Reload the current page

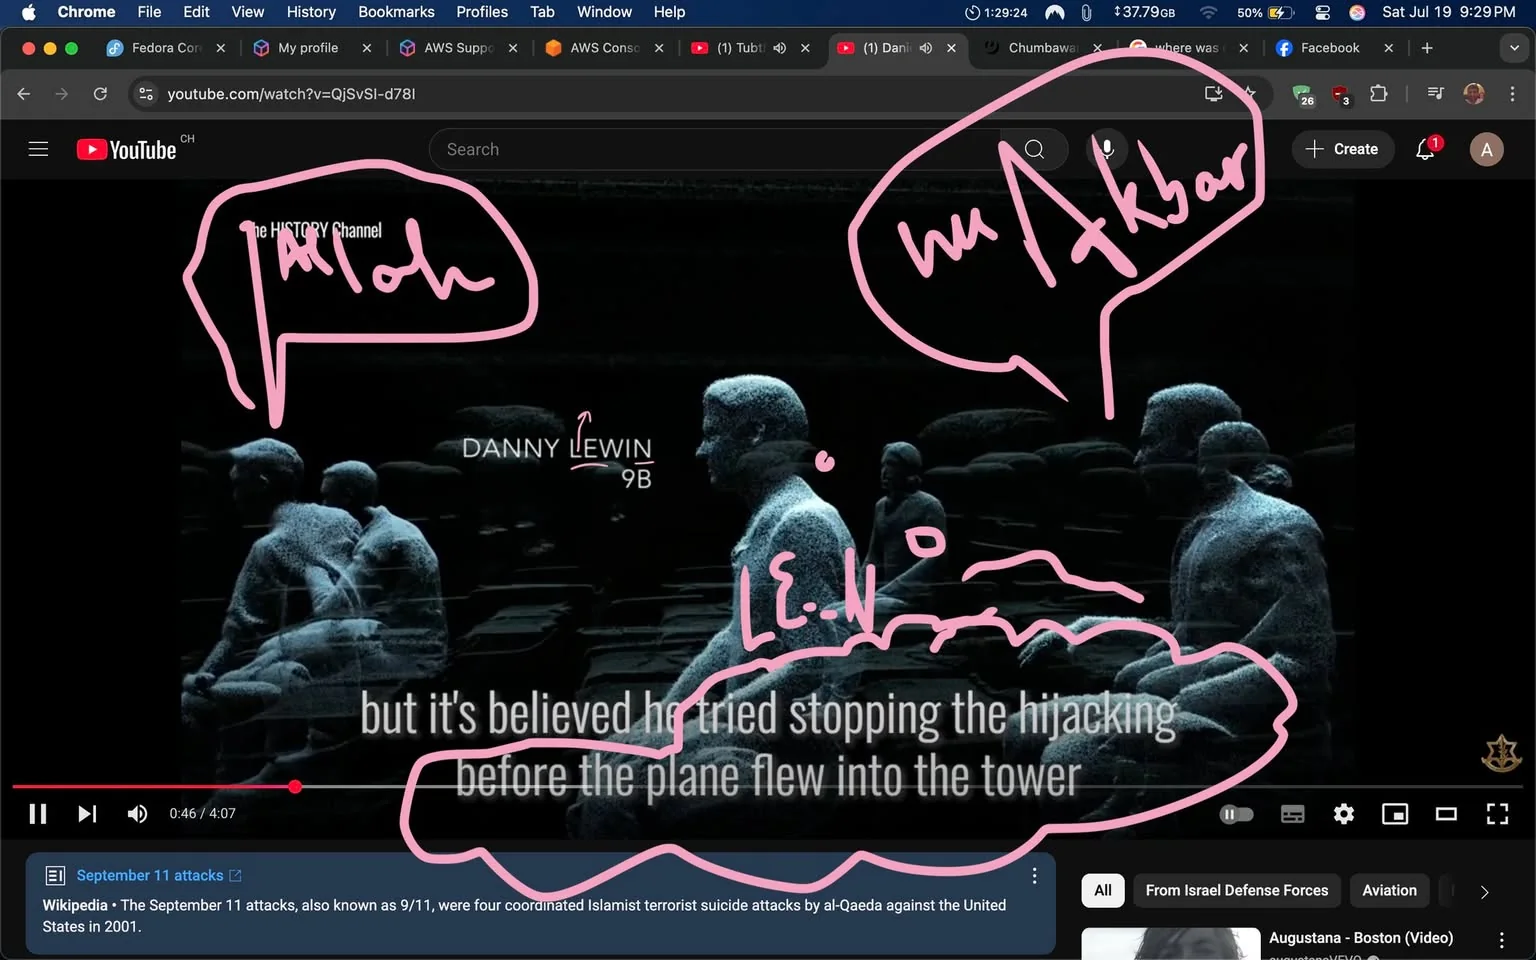100,93
